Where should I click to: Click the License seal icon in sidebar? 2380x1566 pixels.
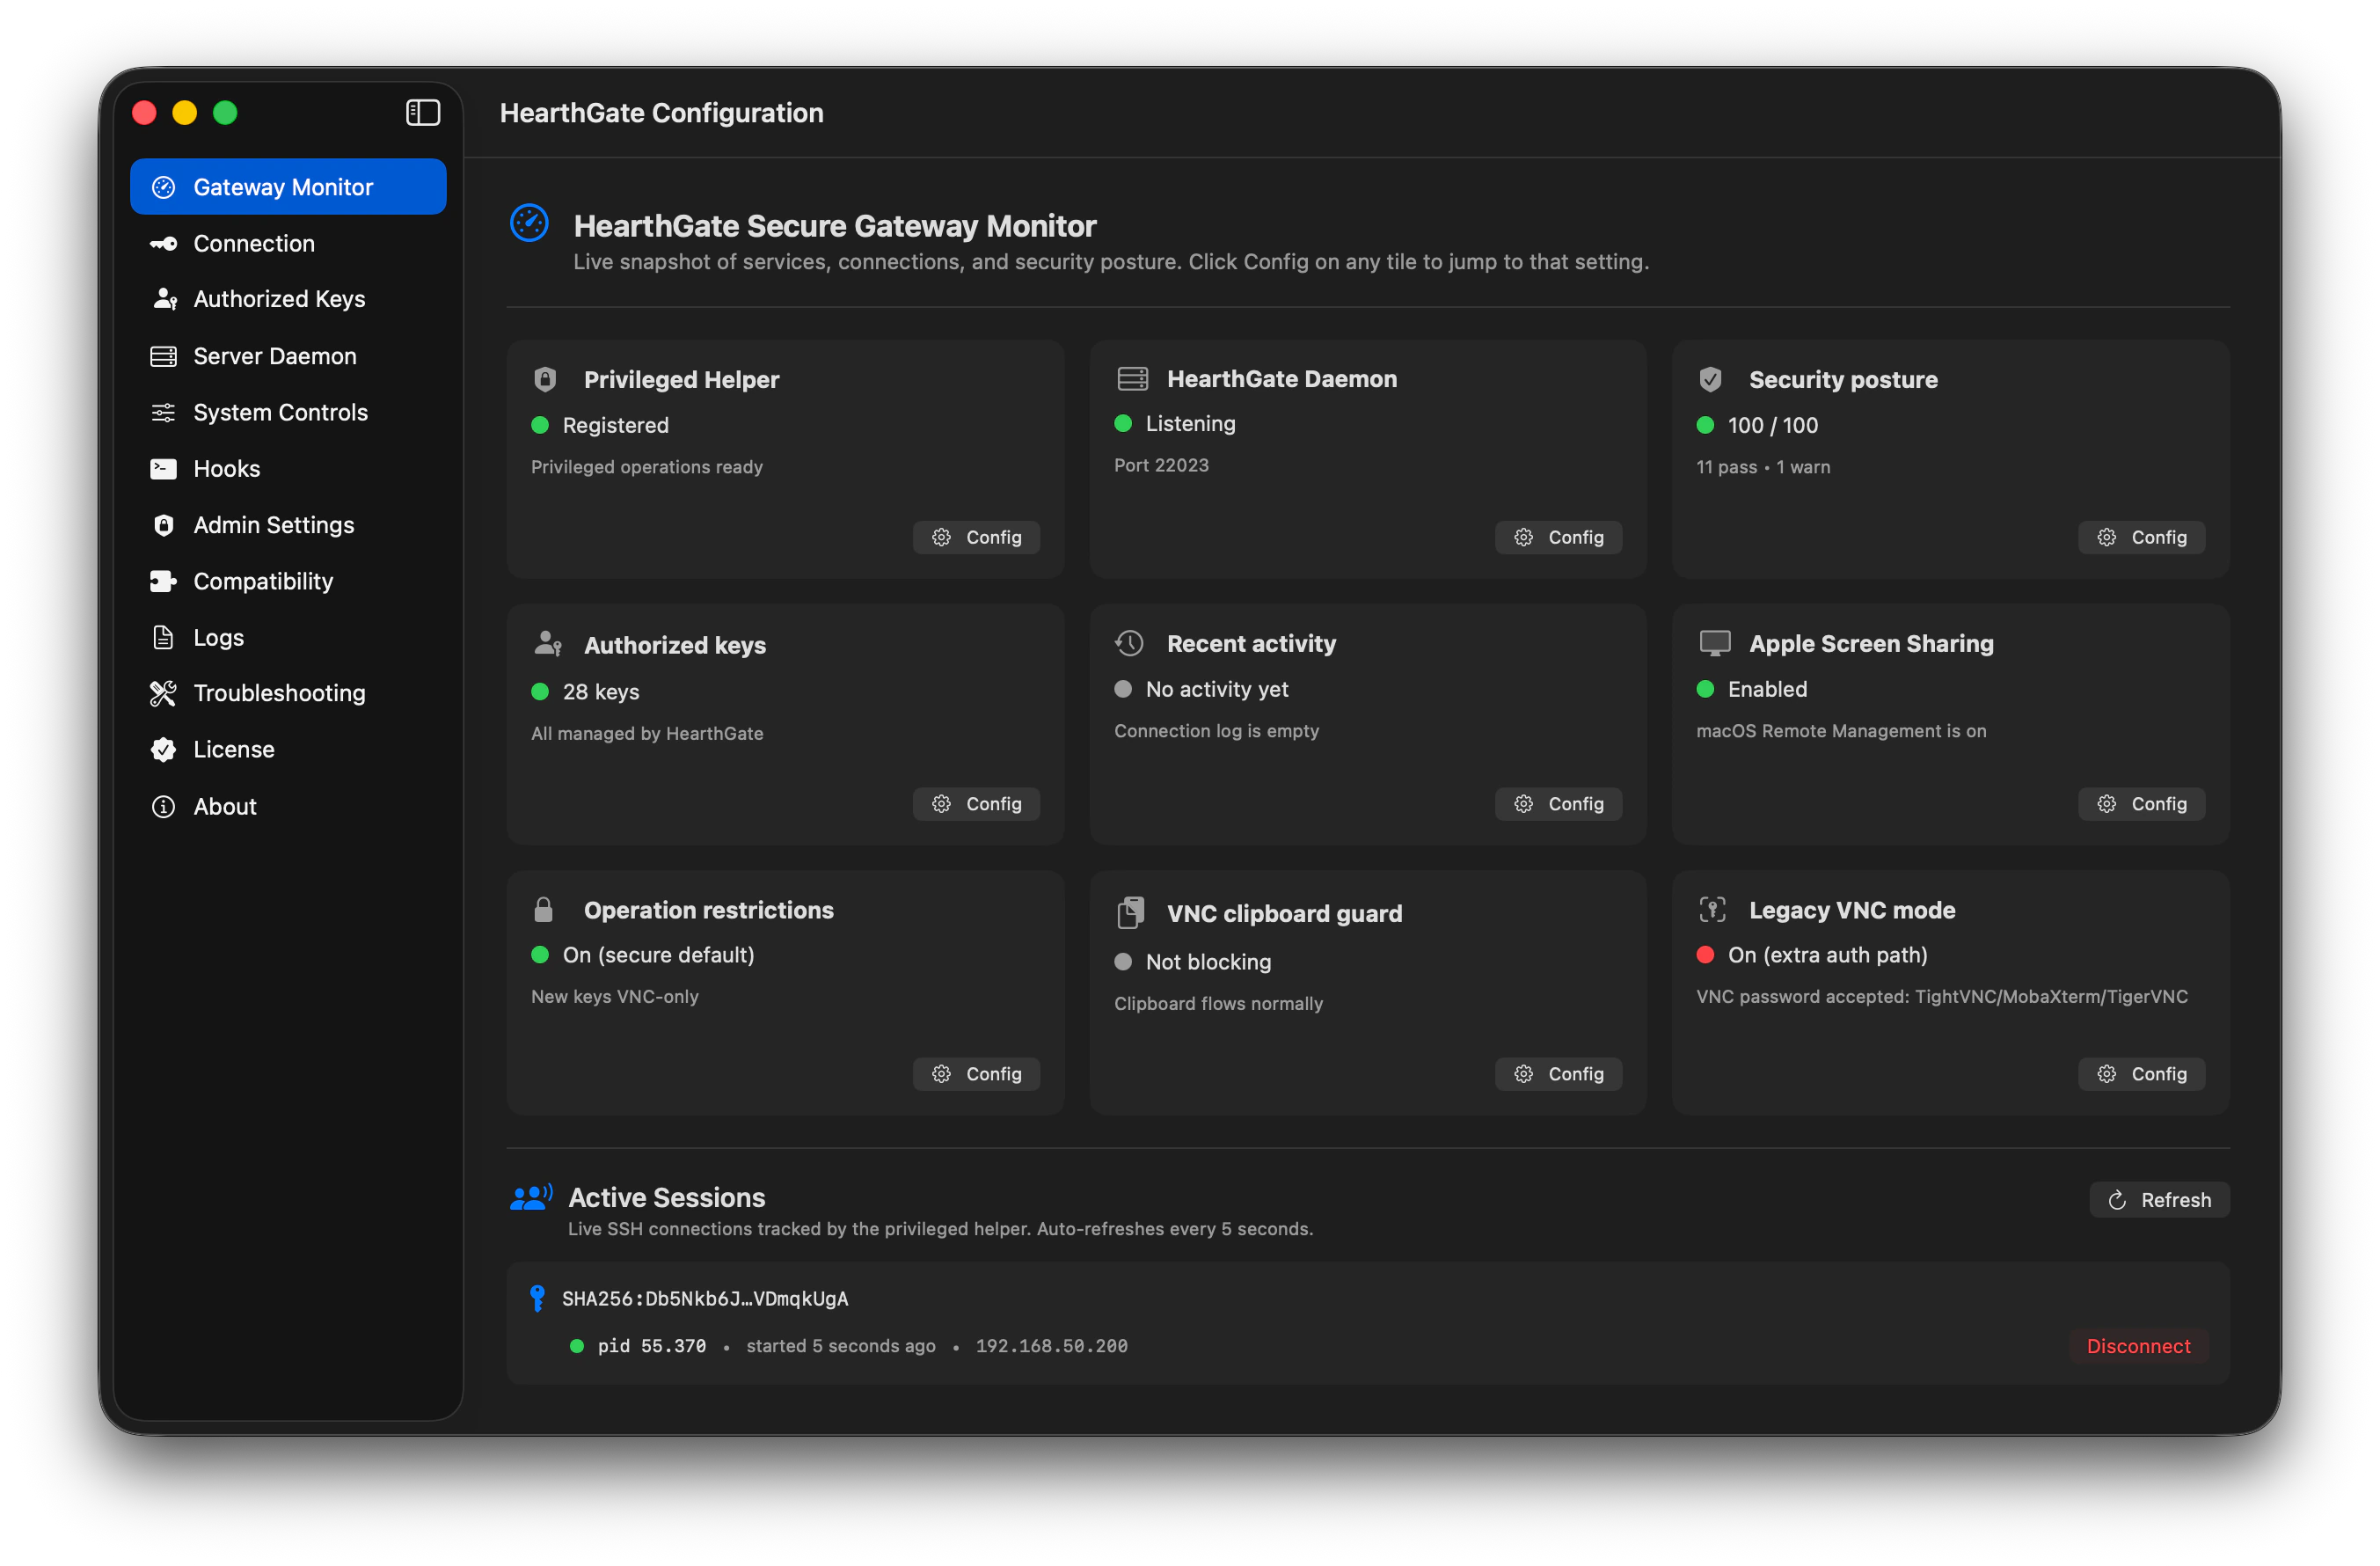point(163,749)
